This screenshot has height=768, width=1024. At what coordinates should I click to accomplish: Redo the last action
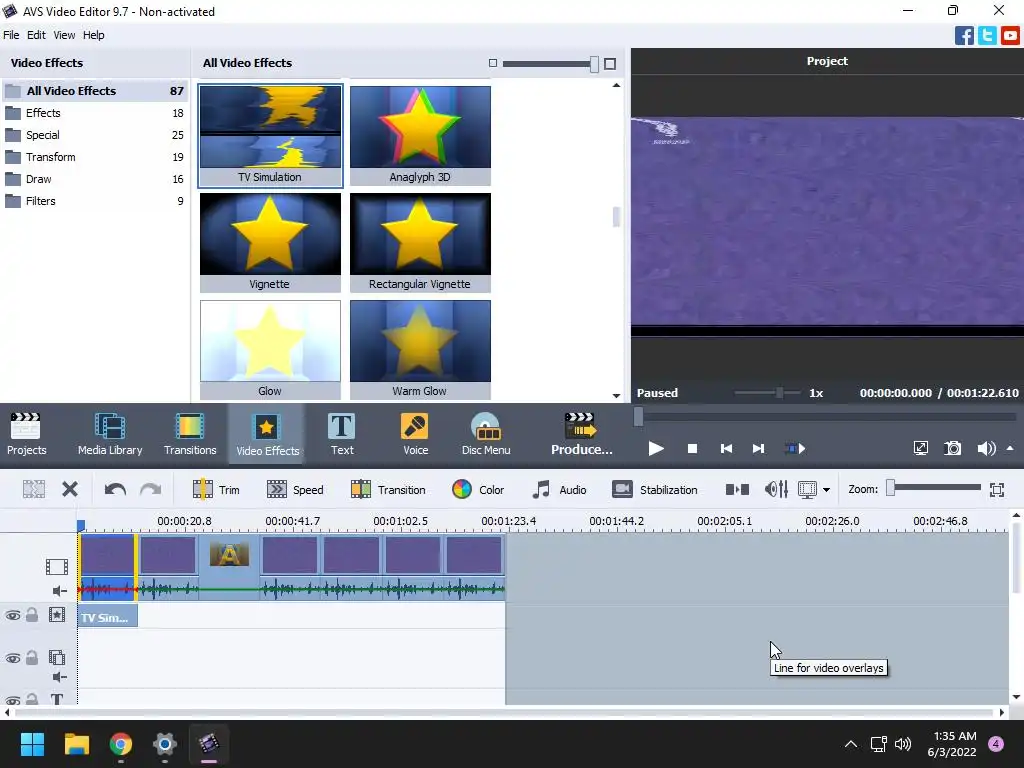tap(150, 489)
